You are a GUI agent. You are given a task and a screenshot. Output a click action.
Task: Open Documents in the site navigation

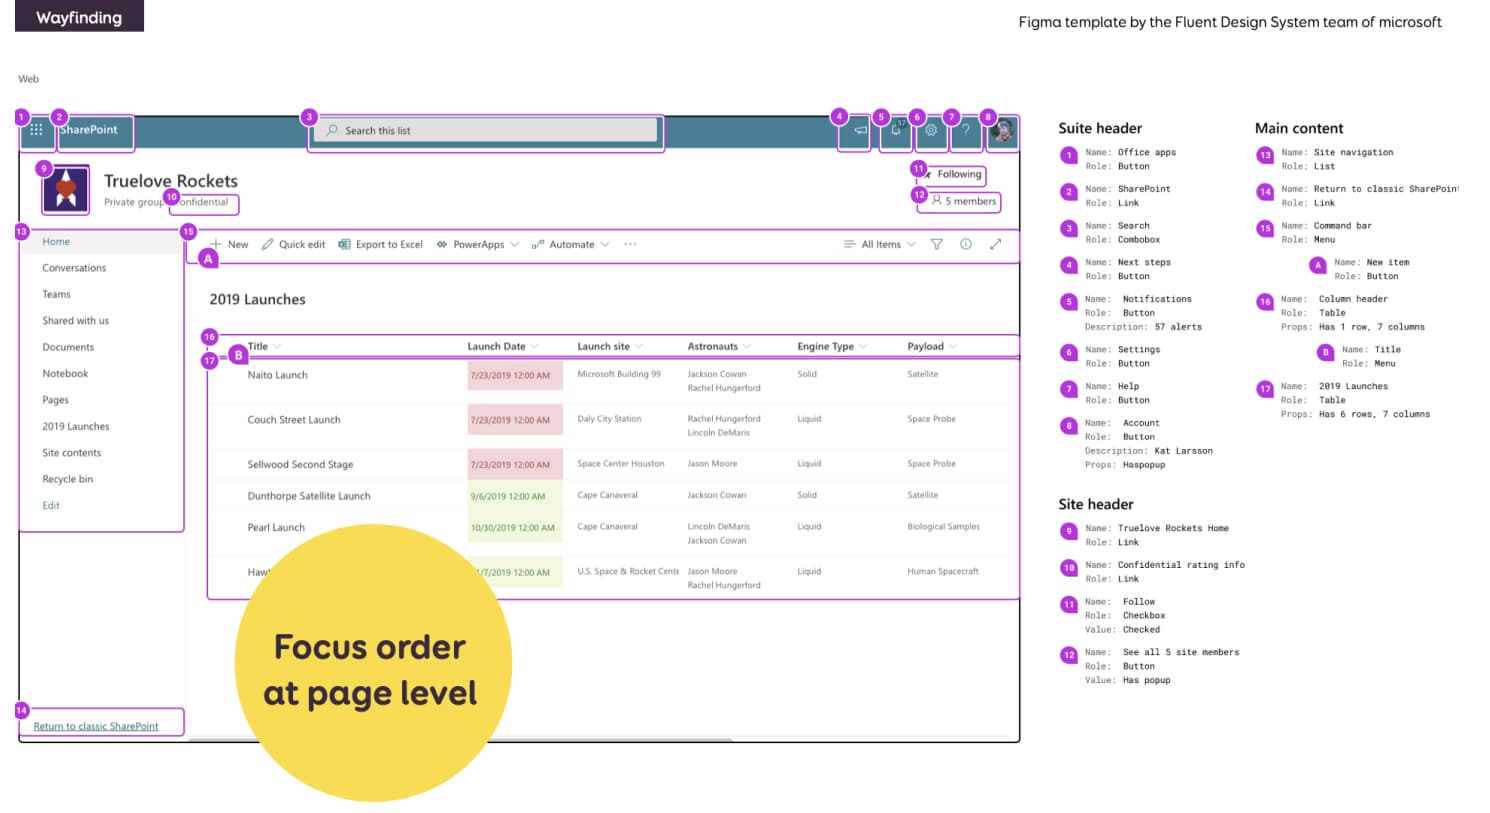(68, 347)
